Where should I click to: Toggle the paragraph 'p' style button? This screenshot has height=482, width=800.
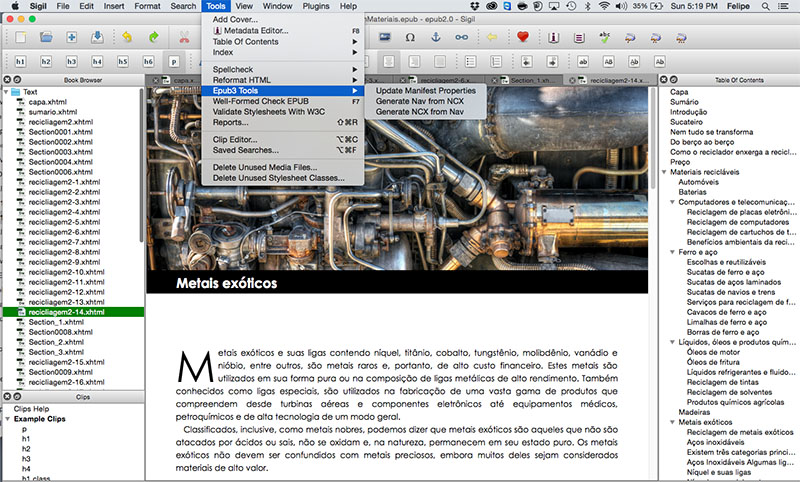[175, 61]
